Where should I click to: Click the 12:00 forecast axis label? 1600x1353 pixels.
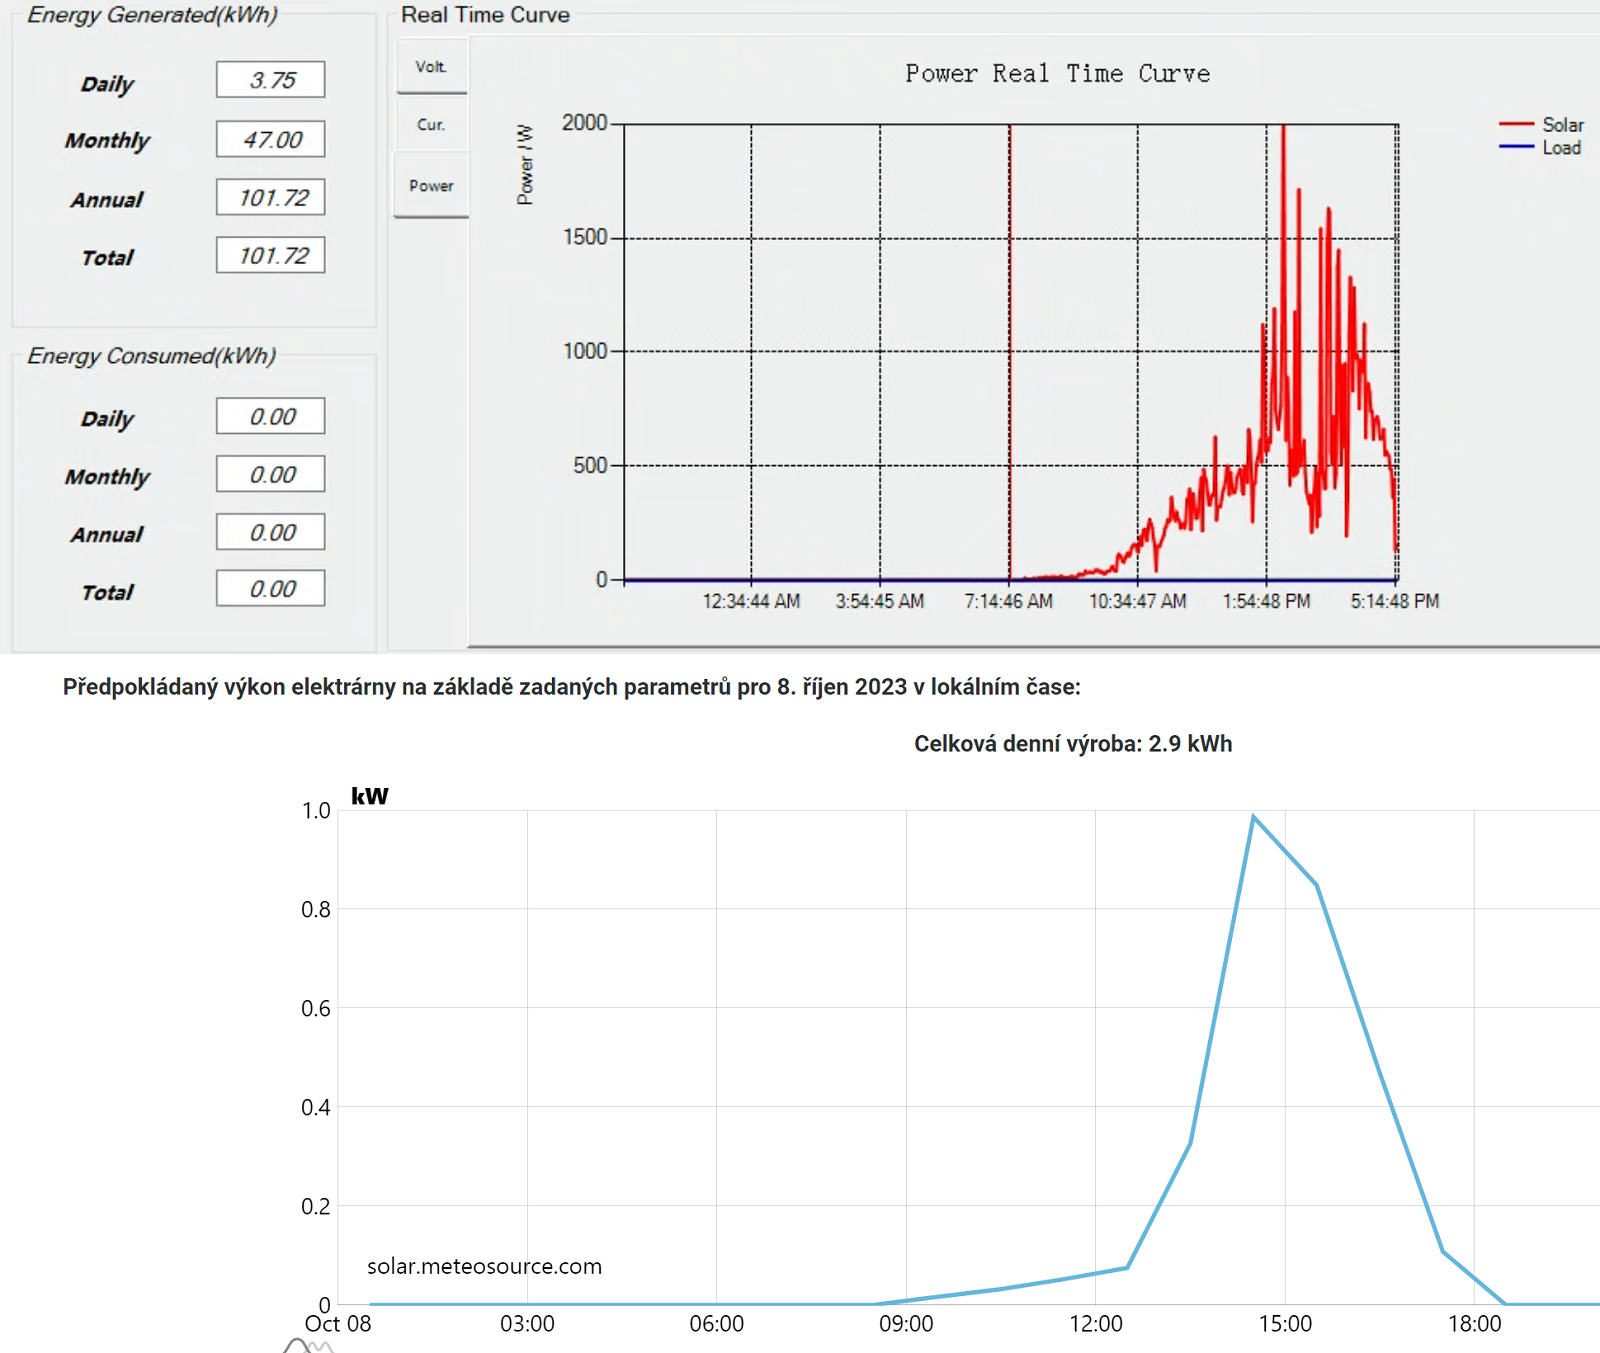pyautogui.click(x=1096, y=1324)
